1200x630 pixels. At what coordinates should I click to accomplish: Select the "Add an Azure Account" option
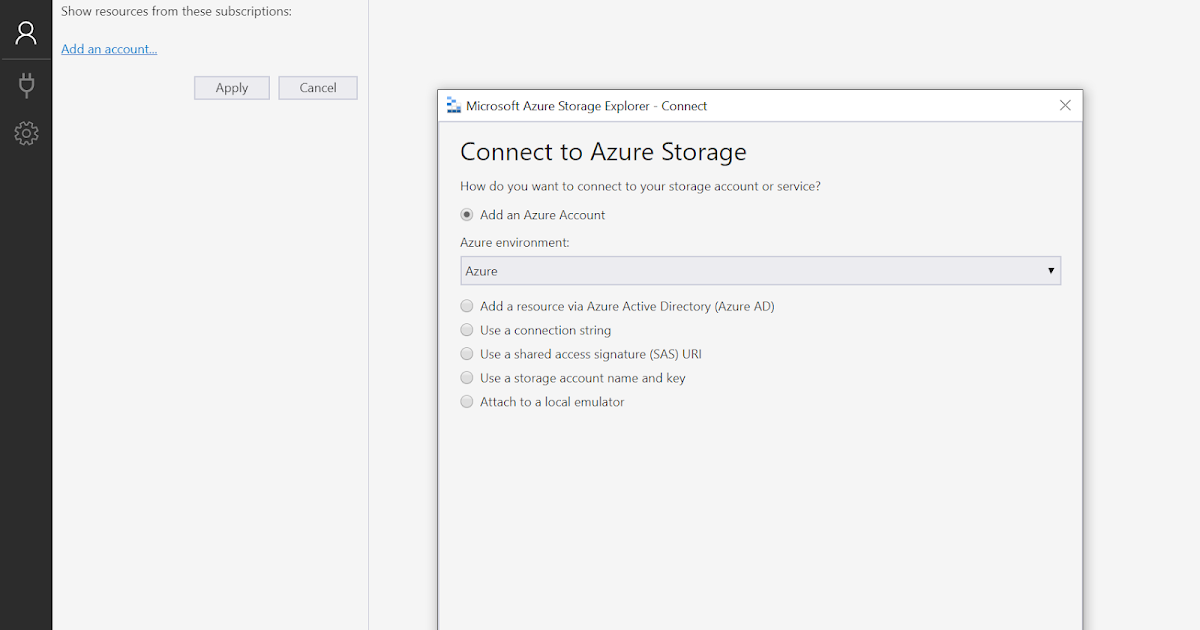467,214
